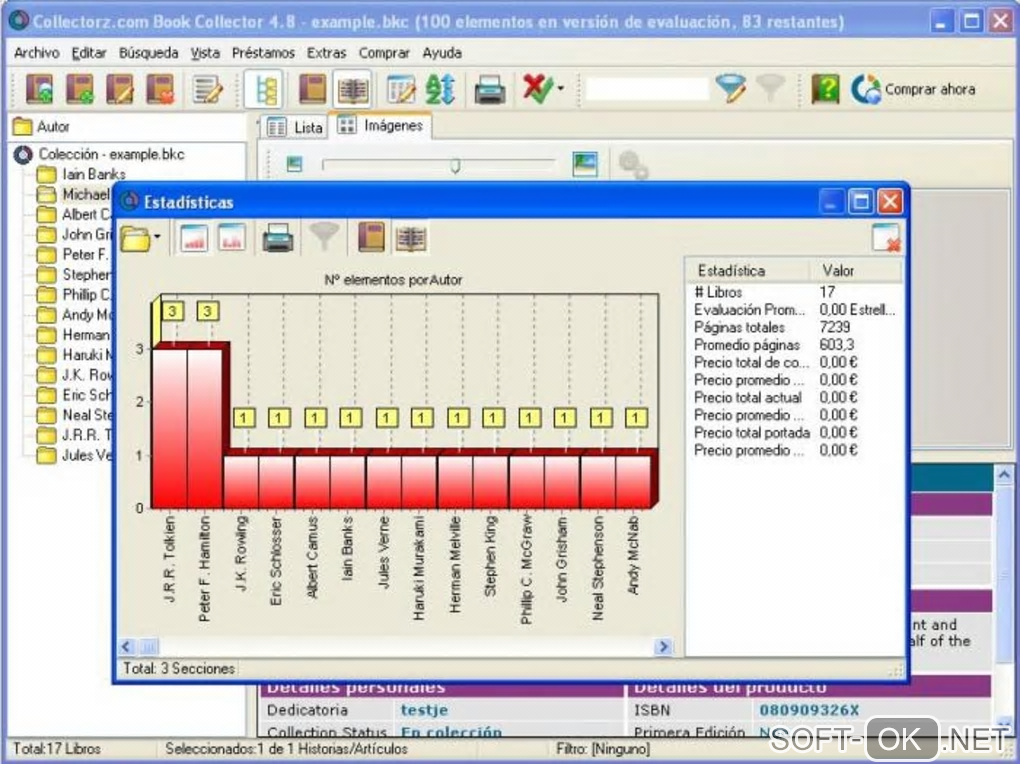Click the Autor folder grouping header

coord(126,126)
